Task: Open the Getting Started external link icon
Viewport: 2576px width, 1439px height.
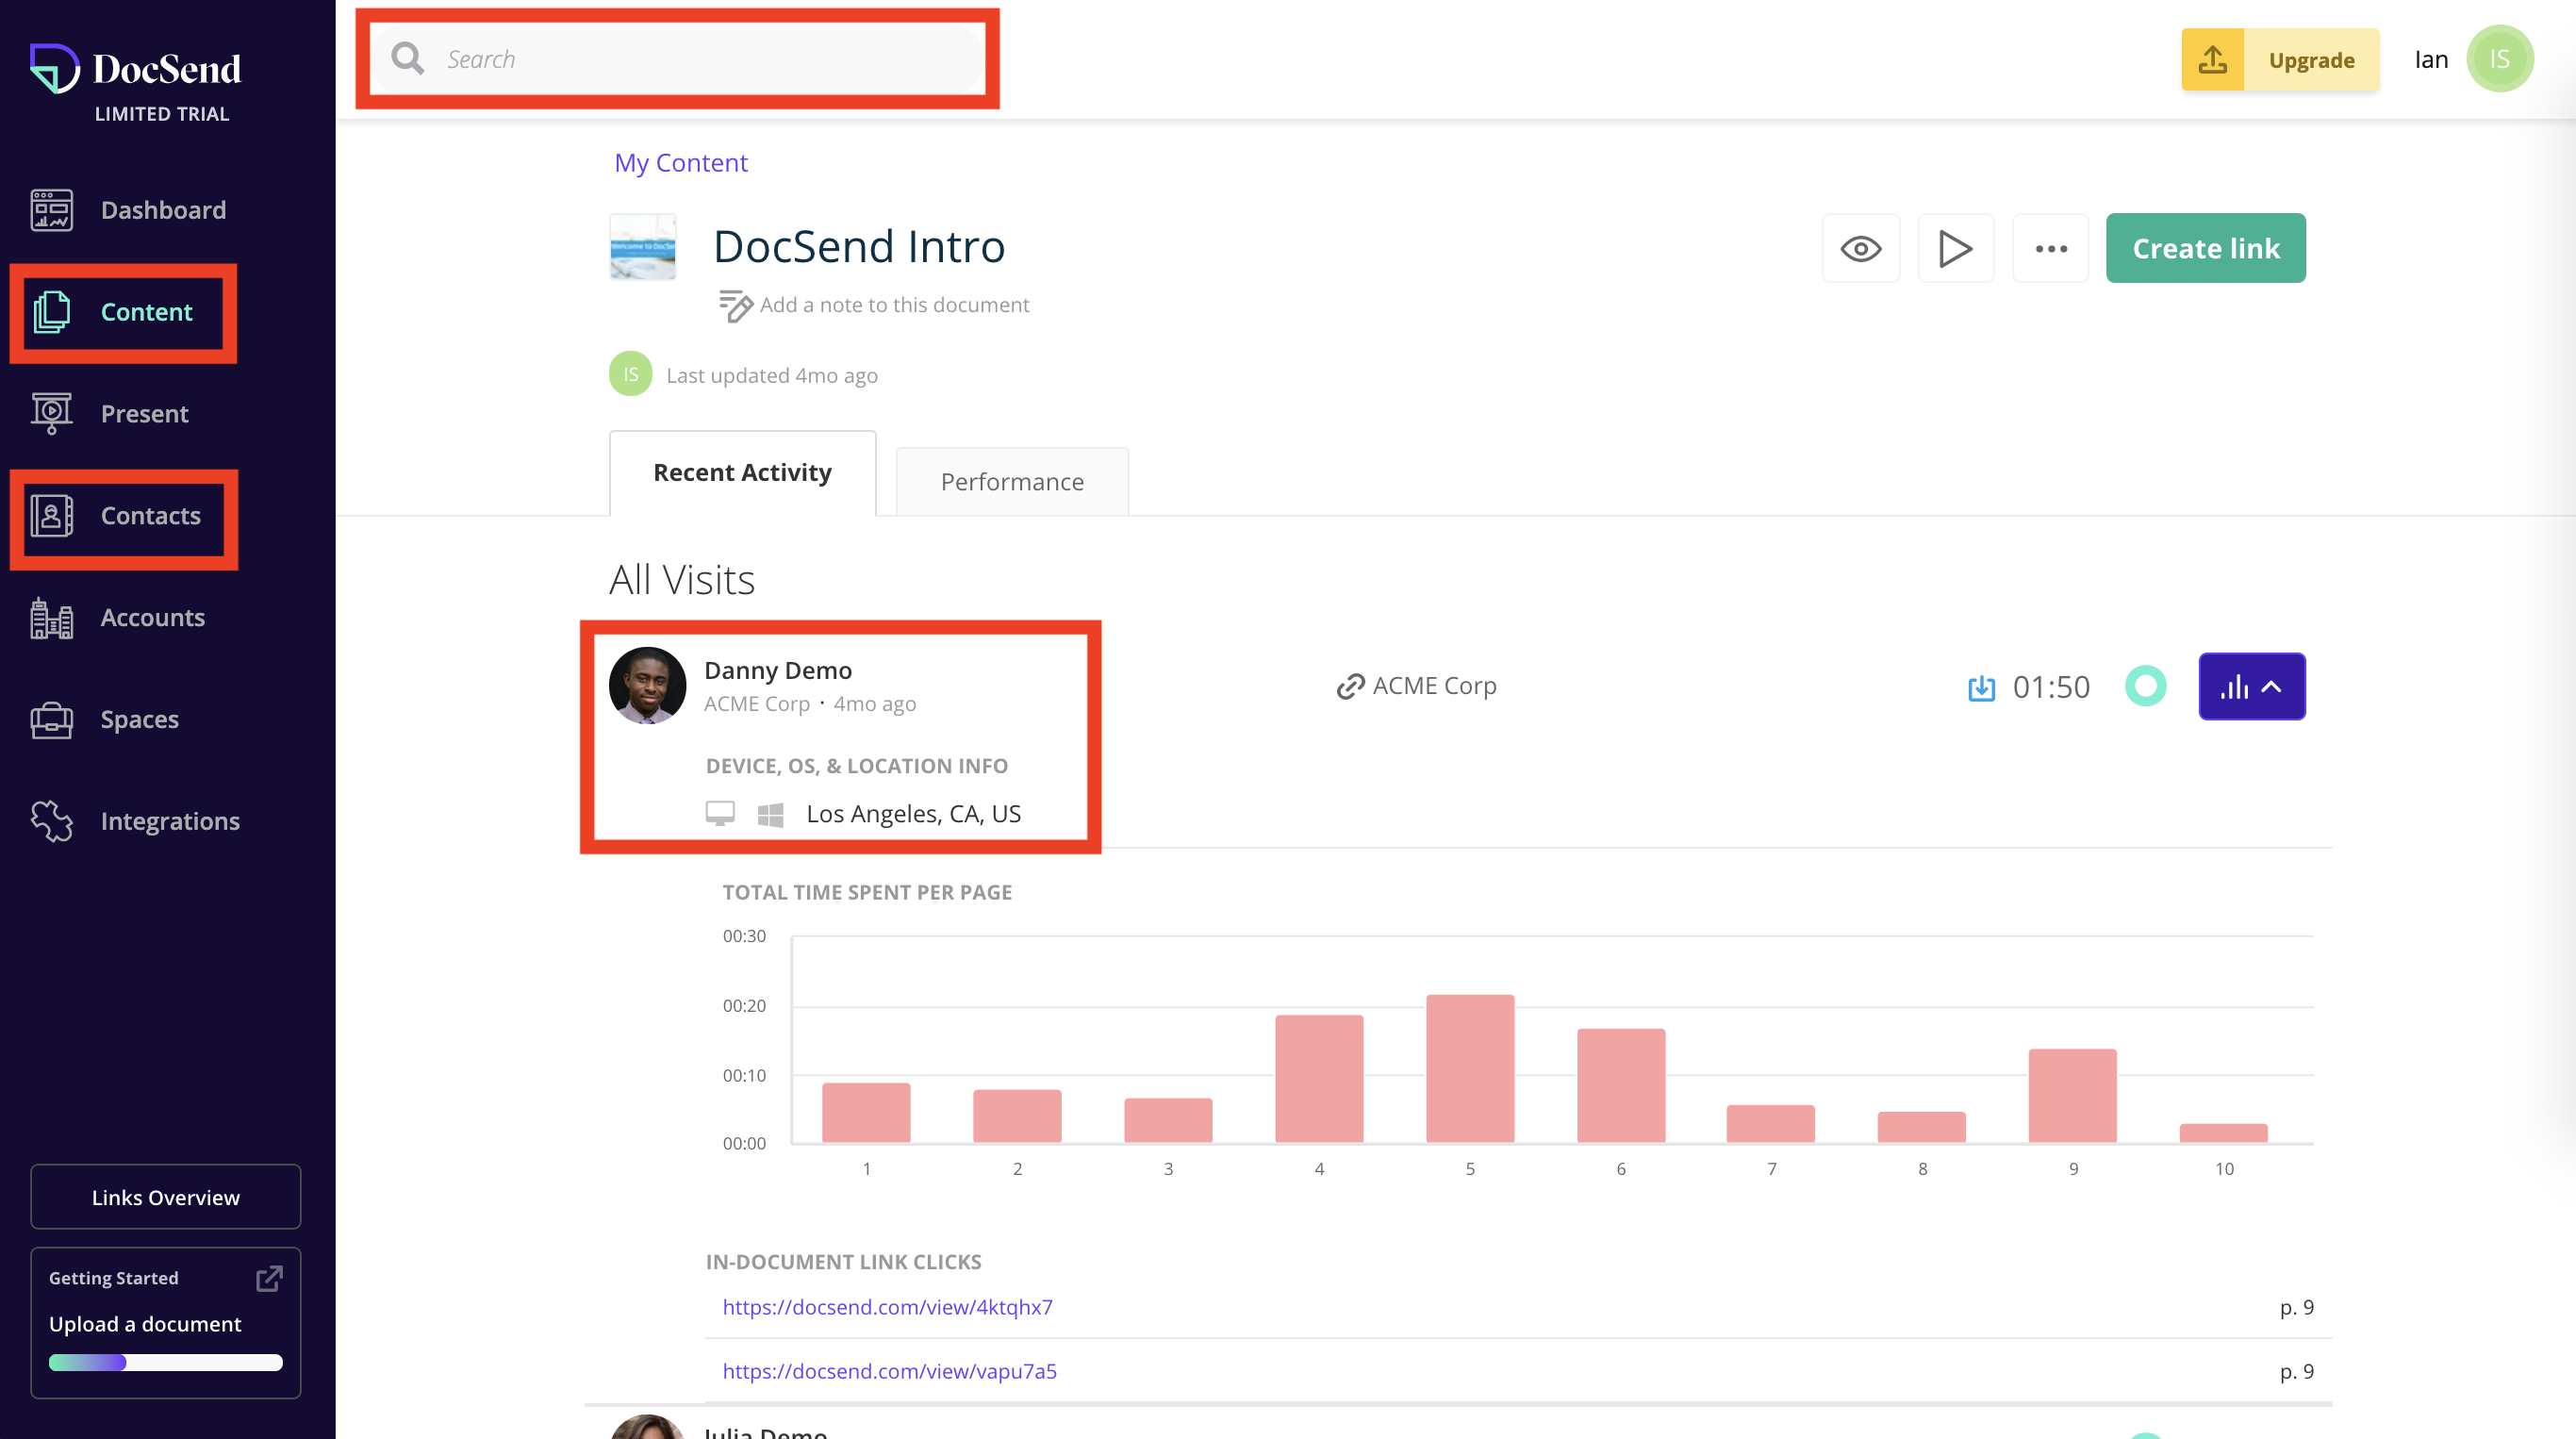Action: pyautogui.click(x=269, y=1278)
